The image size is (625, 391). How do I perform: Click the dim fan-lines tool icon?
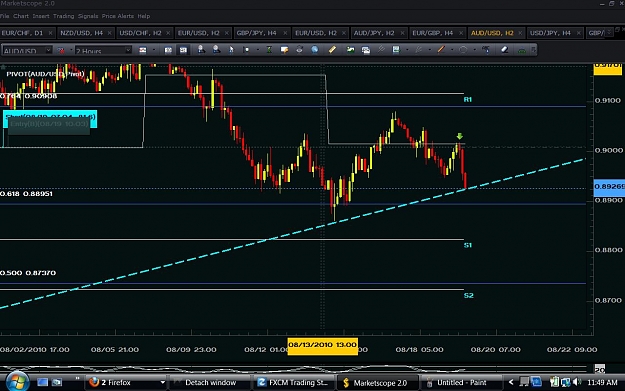coord(419,50)
